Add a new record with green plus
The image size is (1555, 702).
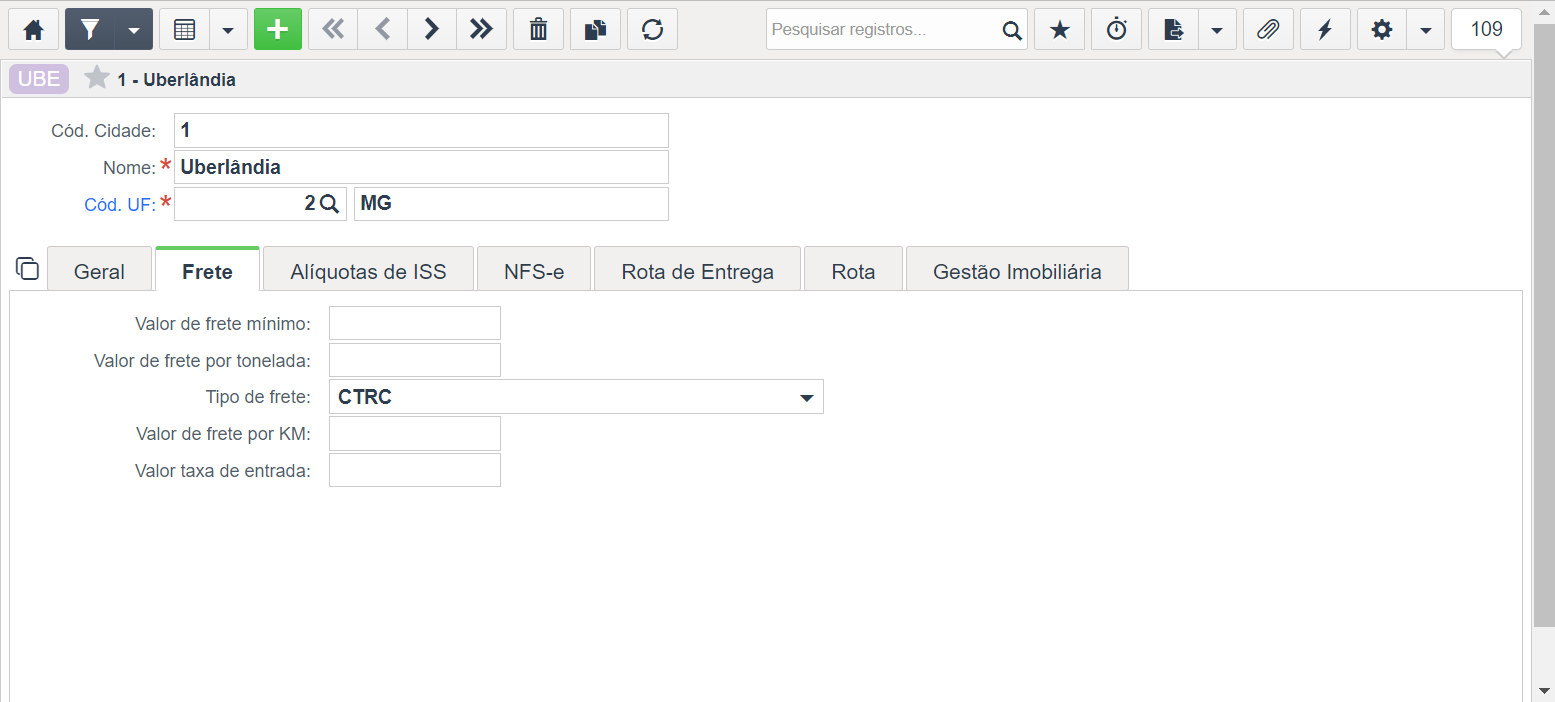click(278, 30)
